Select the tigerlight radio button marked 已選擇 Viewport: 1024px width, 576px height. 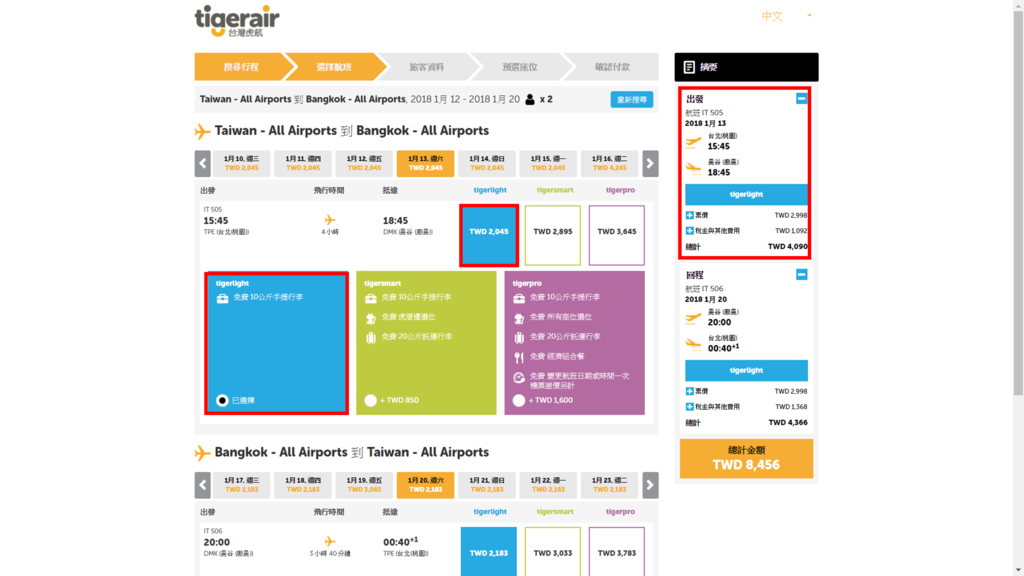tap(222, 400)
